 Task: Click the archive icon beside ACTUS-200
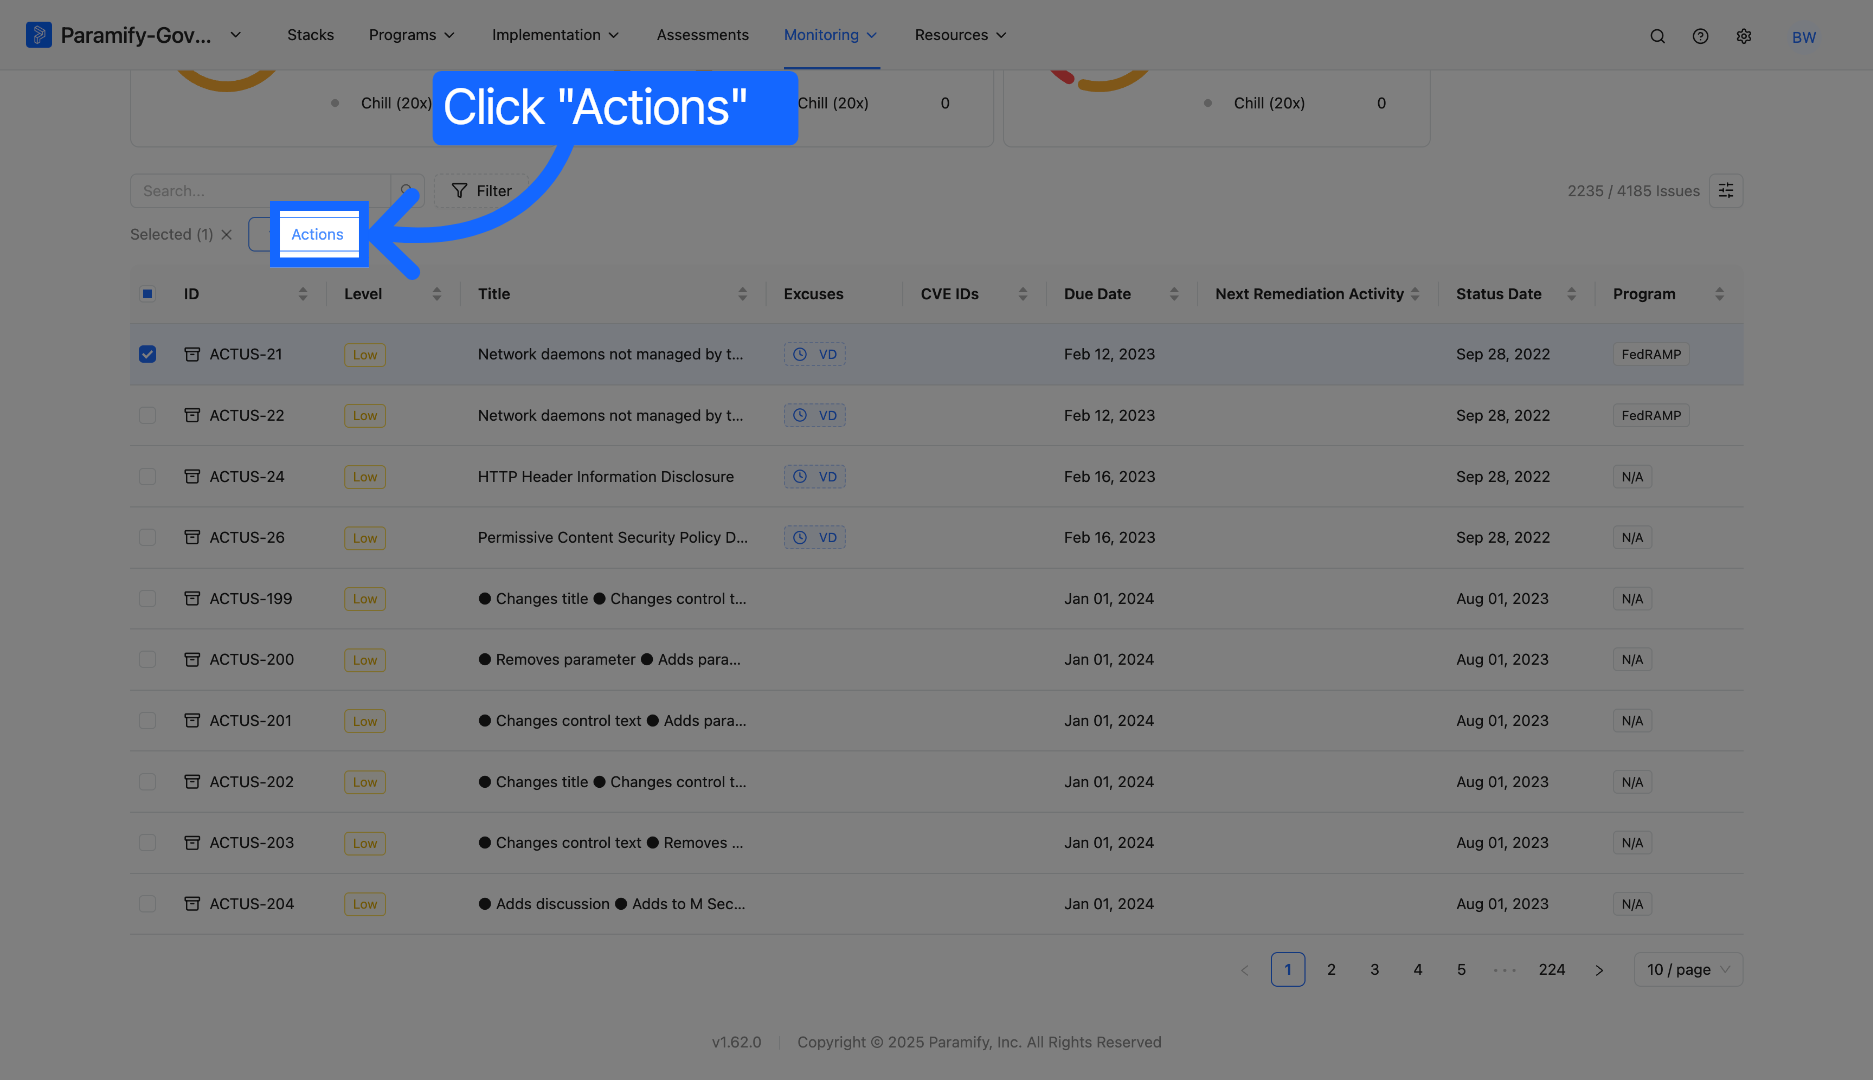[192, 659]
